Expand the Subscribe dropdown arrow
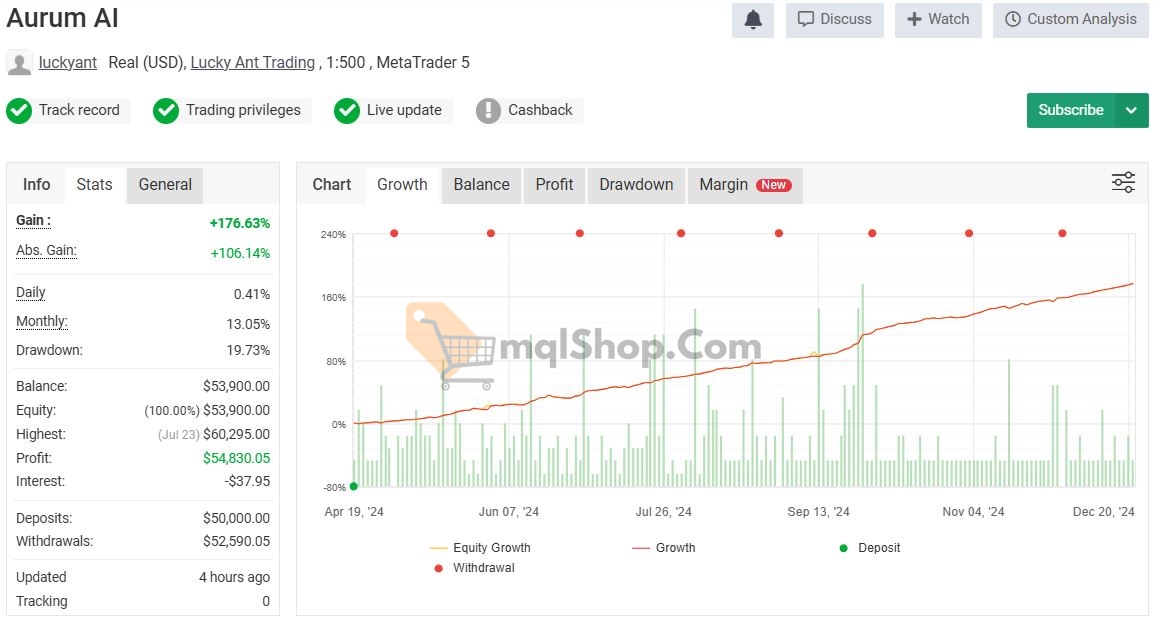The height and width of the screenshot is (627, 1160). [1131, 110]
